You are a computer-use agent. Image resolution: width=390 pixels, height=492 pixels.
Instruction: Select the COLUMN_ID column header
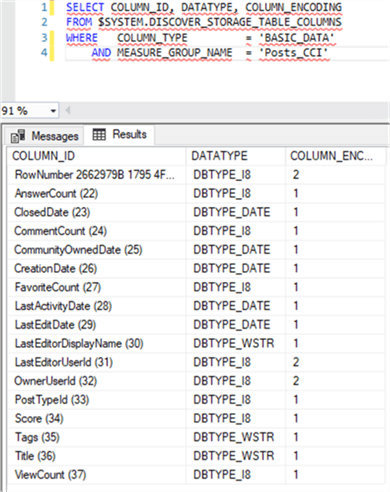click(x=96, y=156)
